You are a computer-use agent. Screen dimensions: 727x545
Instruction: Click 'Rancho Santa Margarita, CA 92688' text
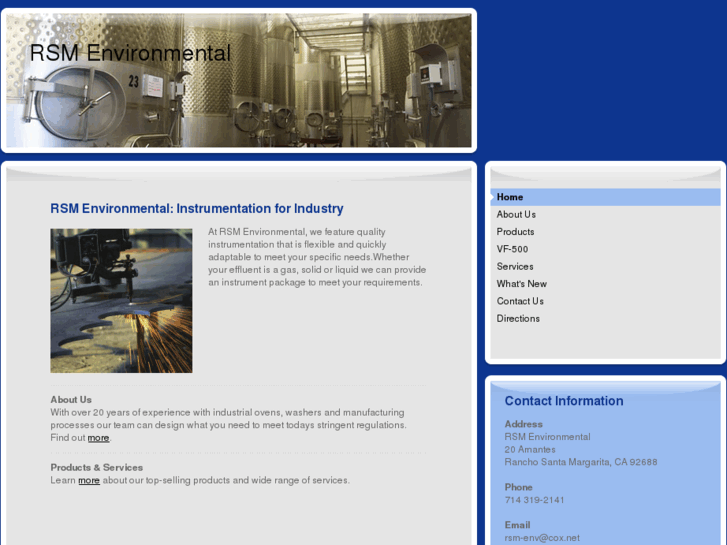[581, 462]
